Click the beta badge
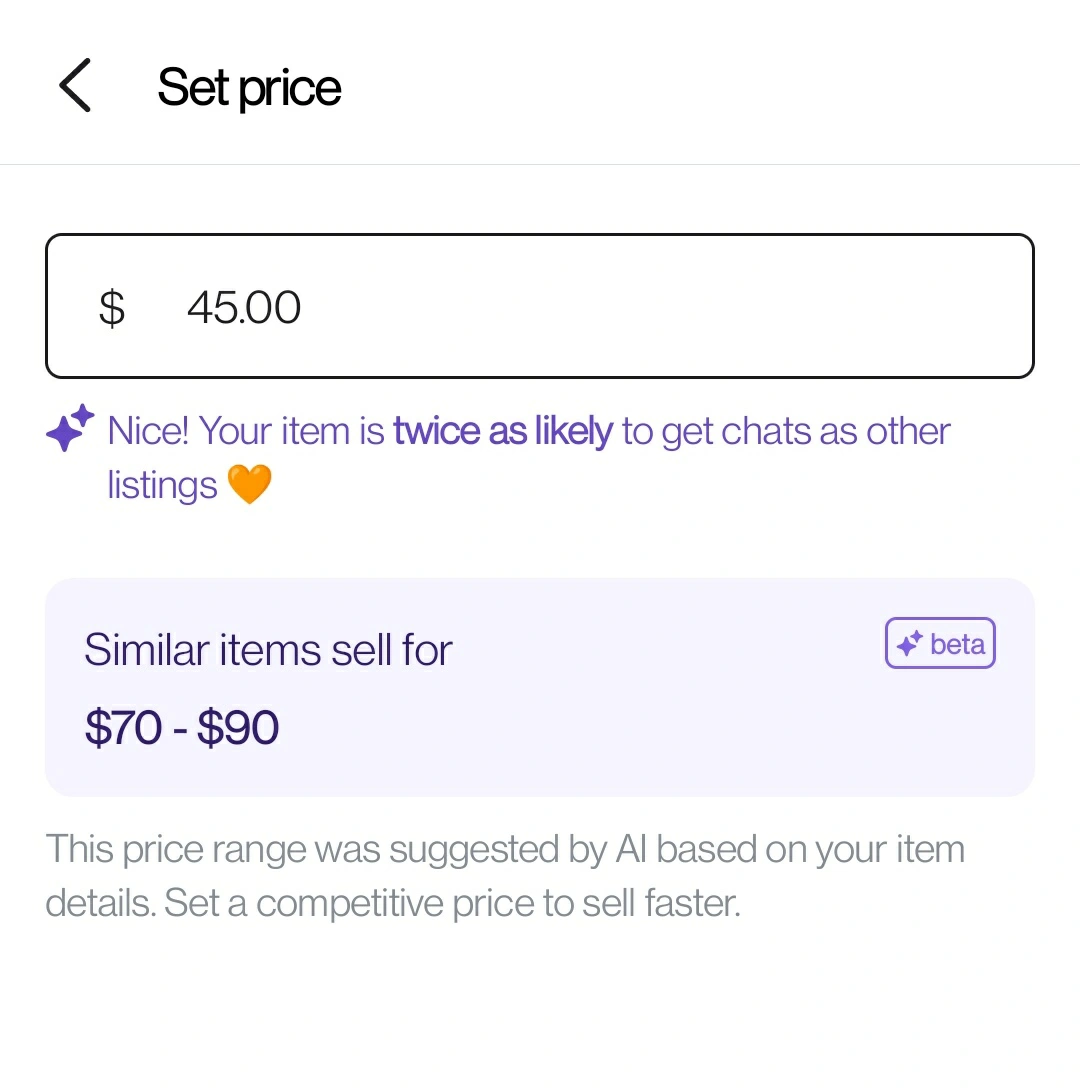1080x1090 pixels. point(940,643)
